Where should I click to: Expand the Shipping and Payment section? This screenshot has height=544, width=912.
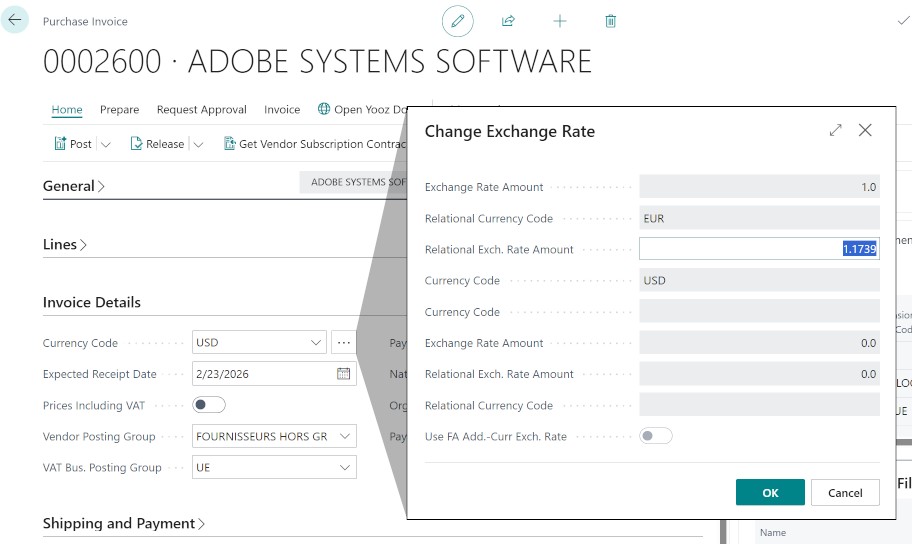point(124,524)
